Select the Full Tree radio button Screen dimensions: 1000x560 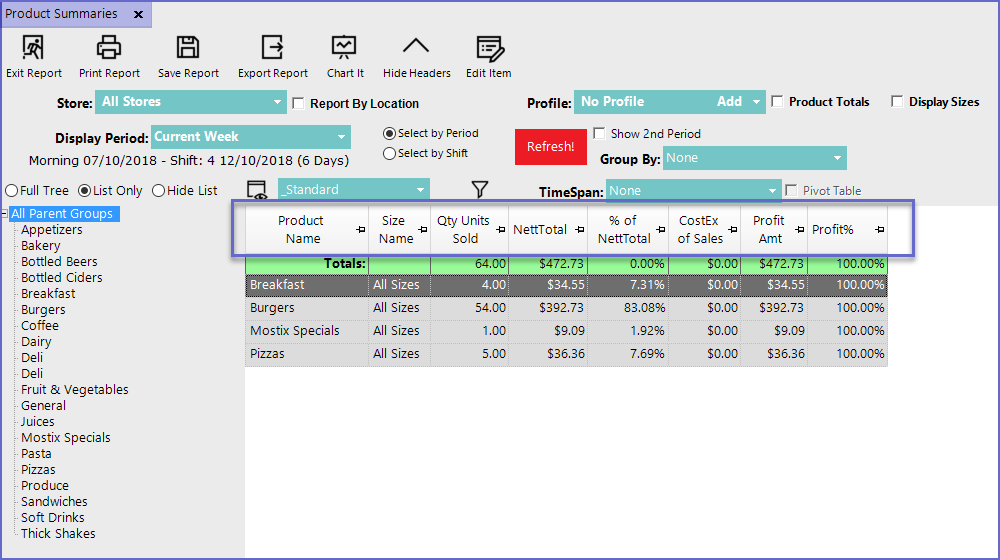pos(12,191)
